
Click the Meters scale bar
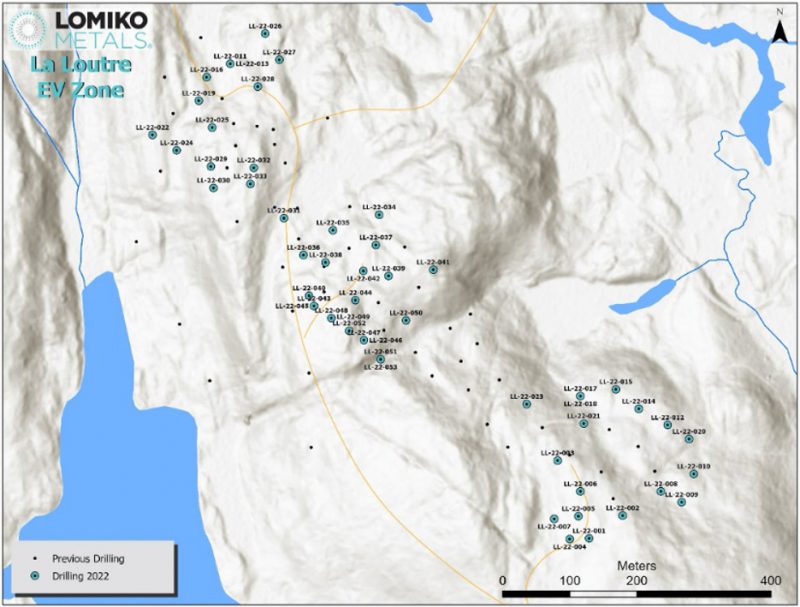click(636, 593)
